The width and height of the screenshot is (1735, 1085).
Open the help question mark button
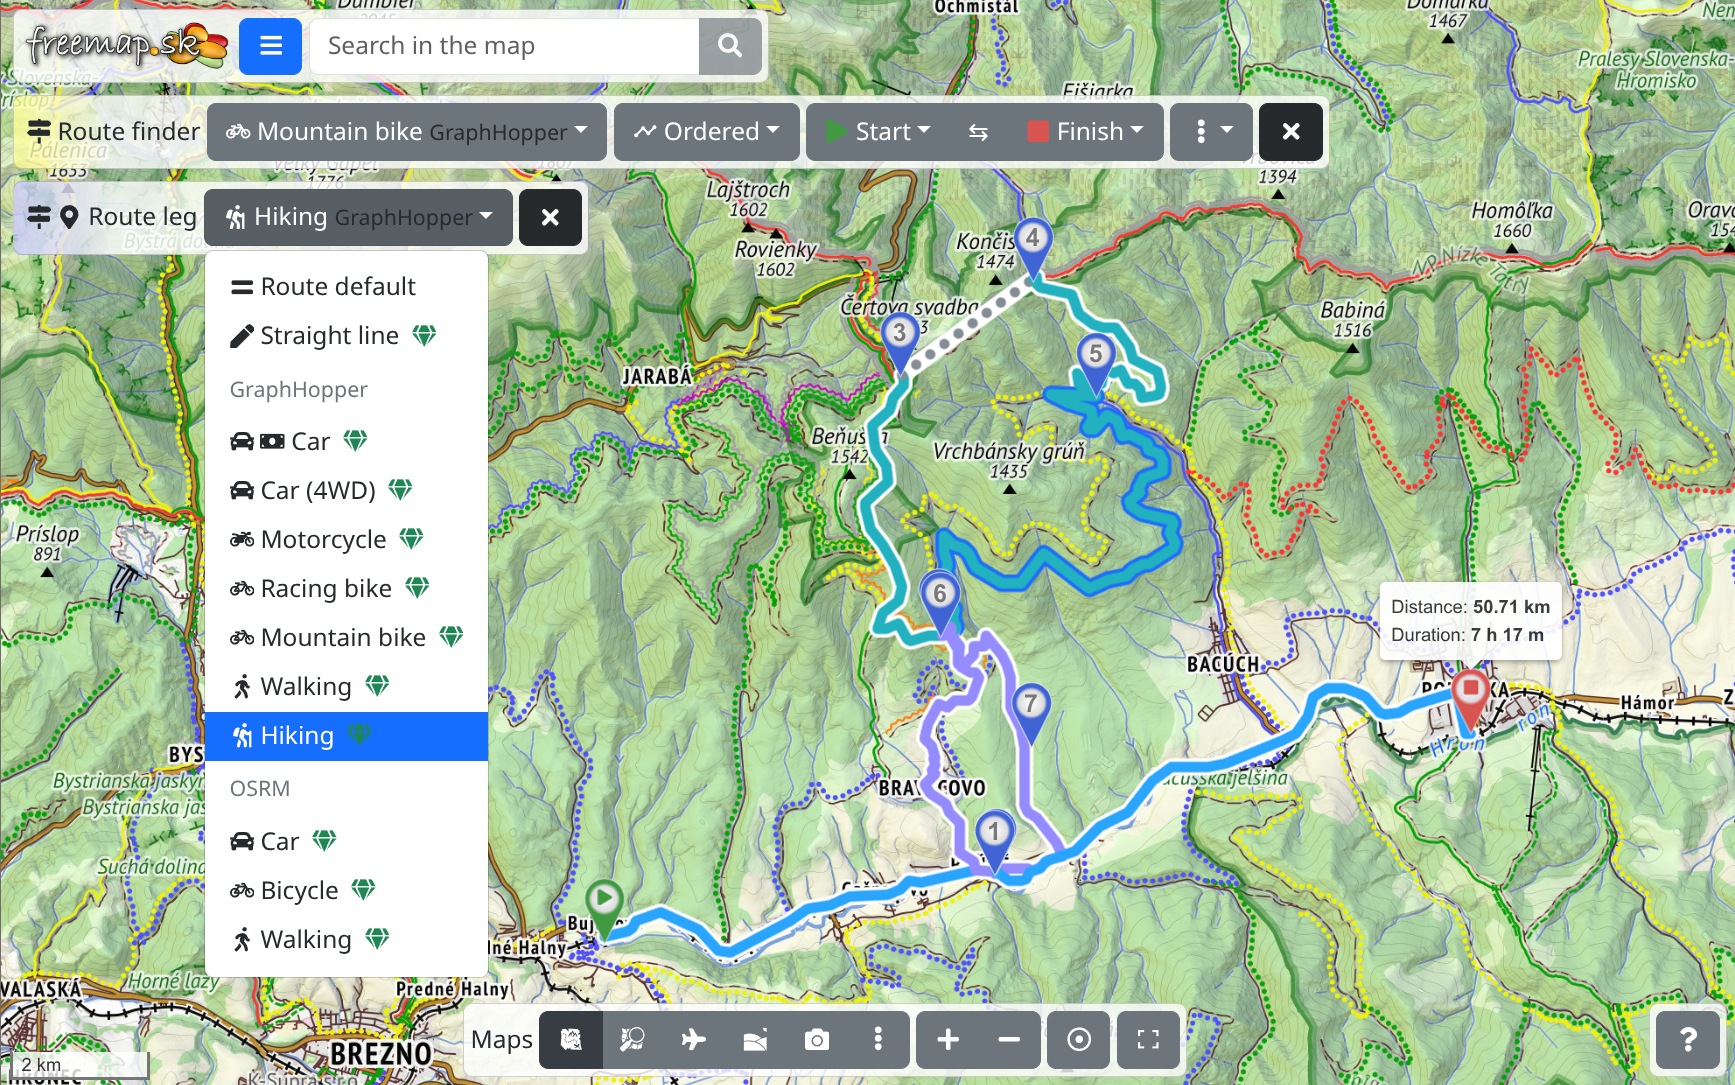1687,1040
